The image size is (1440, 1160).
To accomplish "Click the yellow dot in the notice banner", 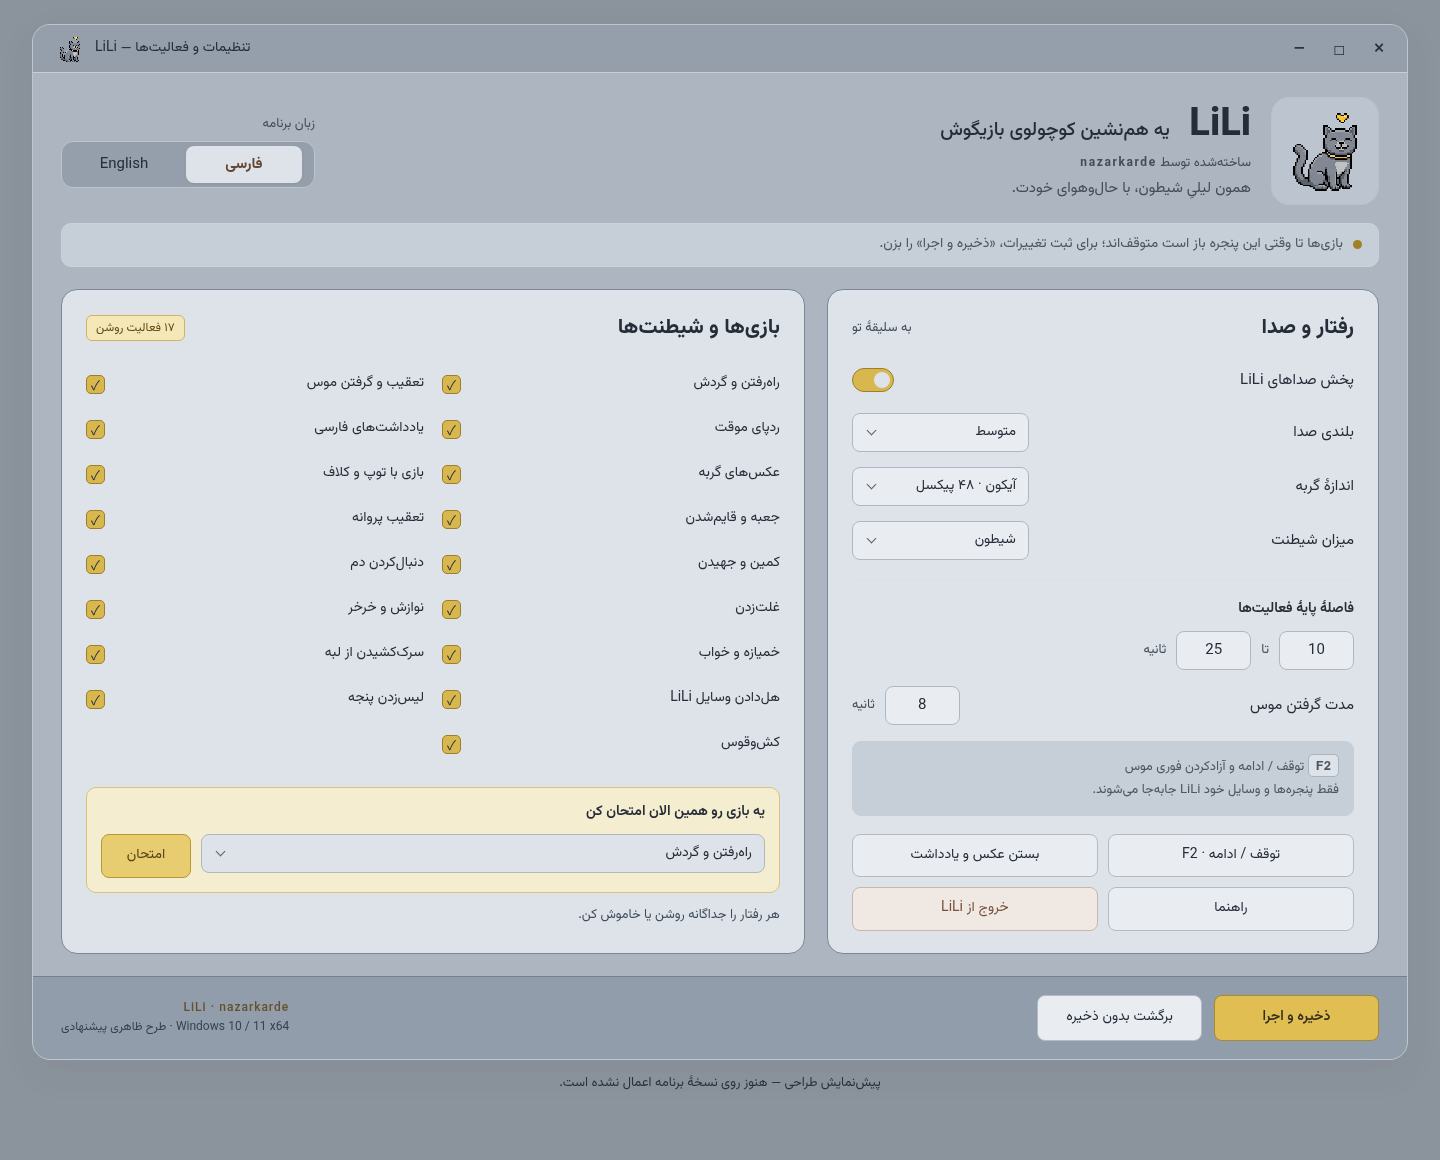I will (1357, 245).
